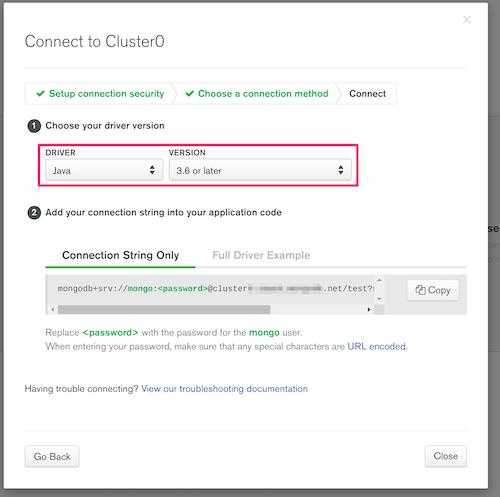Image resolution: width=500 pixels, height=497 pixels.
Task: Go to the Setup connection security step
Action: [x=100, y=94]
